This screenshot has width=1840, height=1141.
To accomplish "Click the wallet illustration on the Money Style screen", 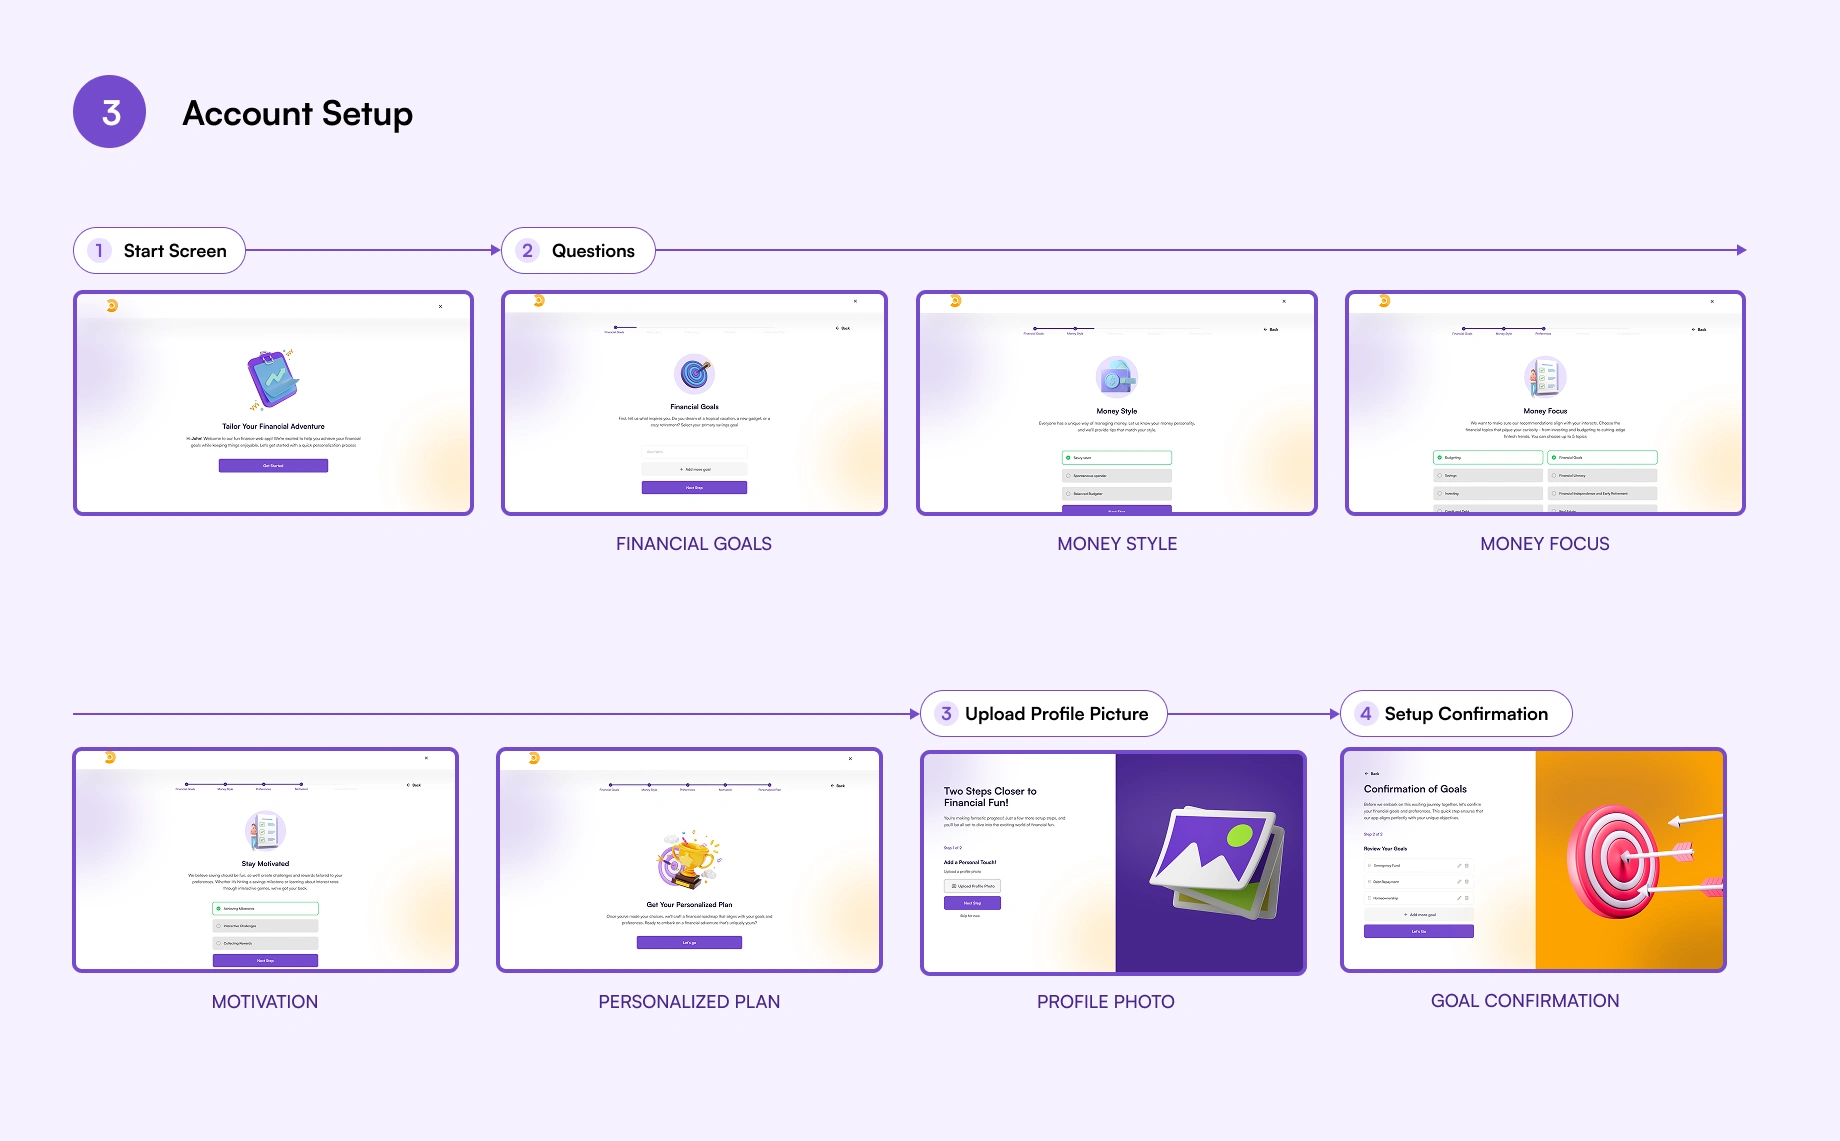I will point(1117,378).
